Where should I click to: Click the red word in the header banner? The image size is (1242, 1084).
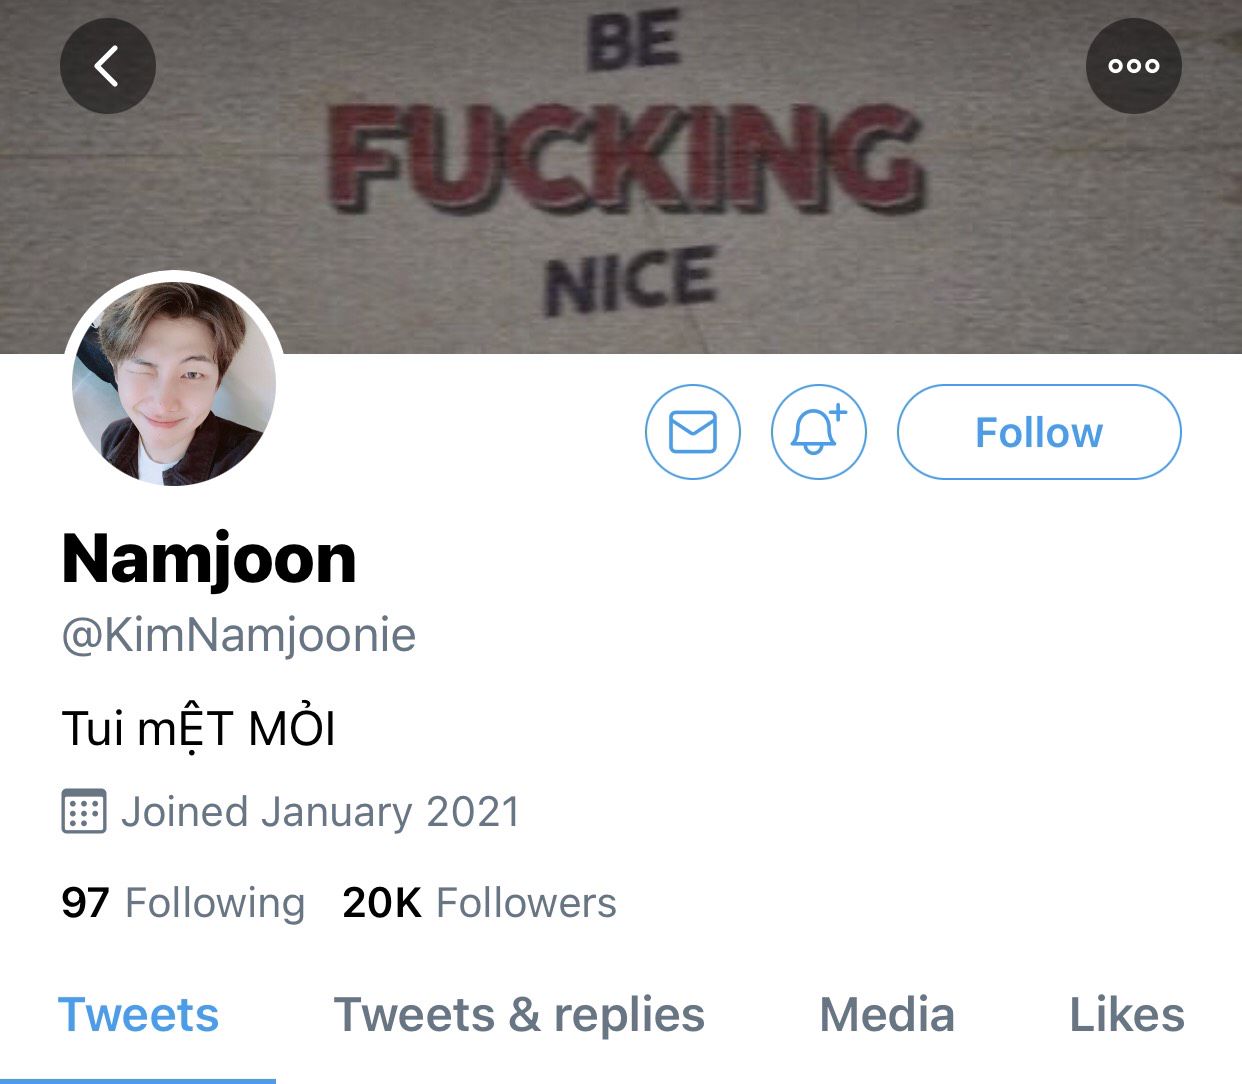click(625, 160)
